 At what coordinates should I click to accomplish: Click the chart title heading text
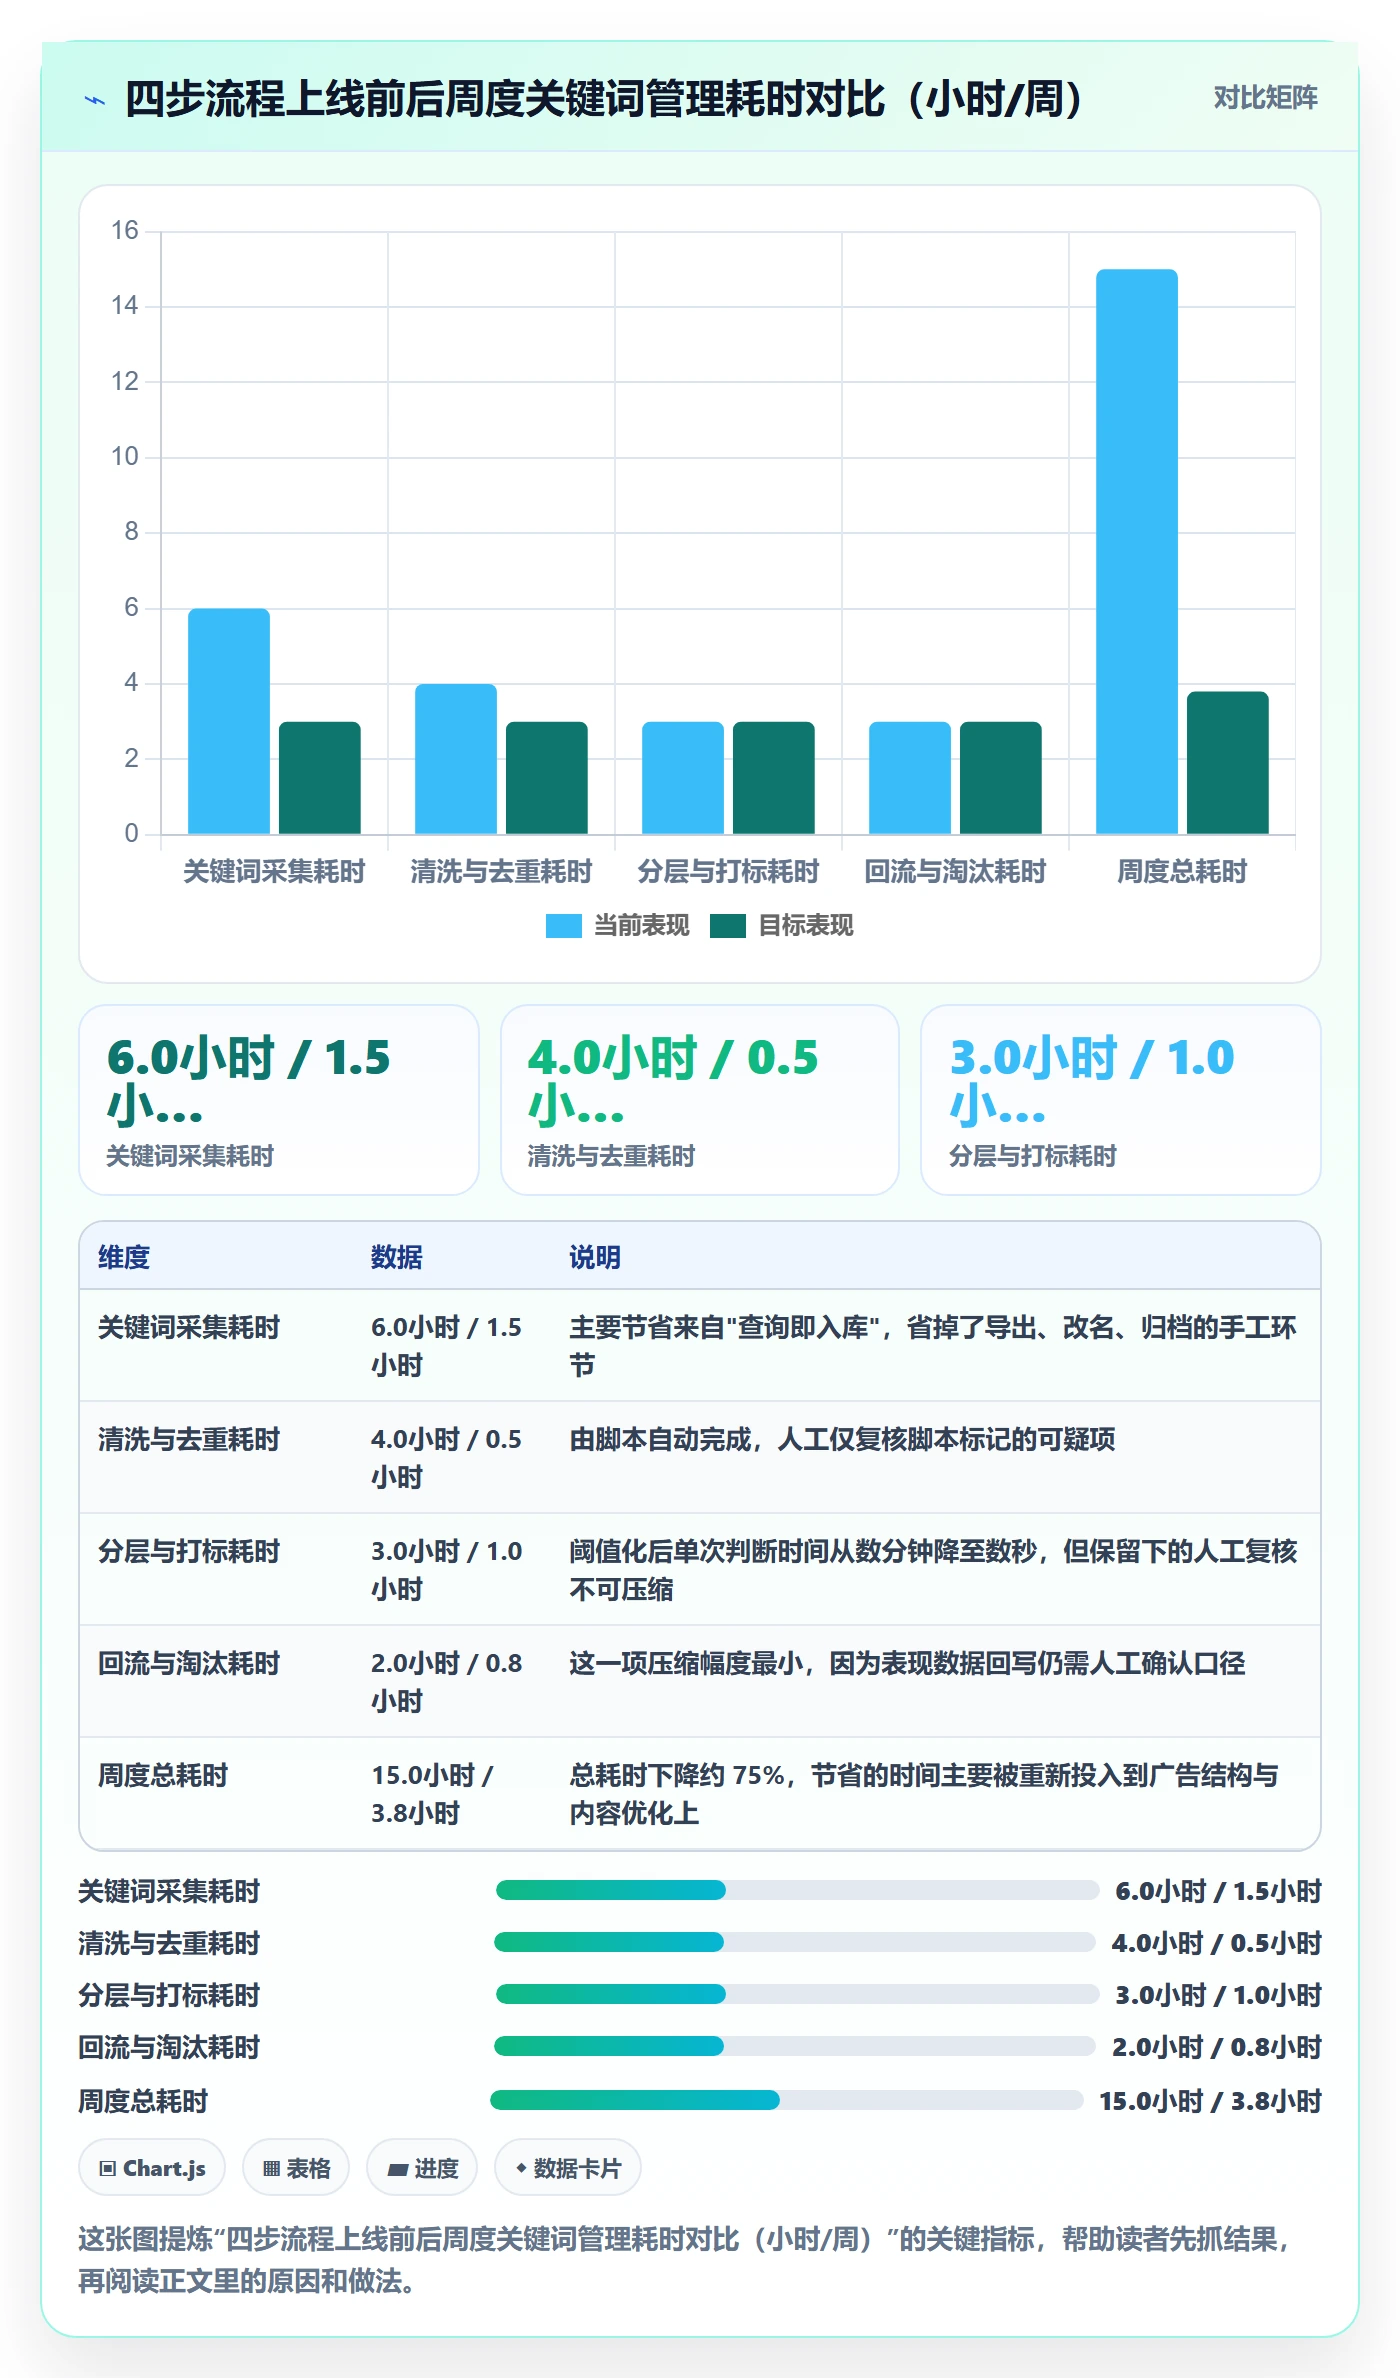pos(604,99)
